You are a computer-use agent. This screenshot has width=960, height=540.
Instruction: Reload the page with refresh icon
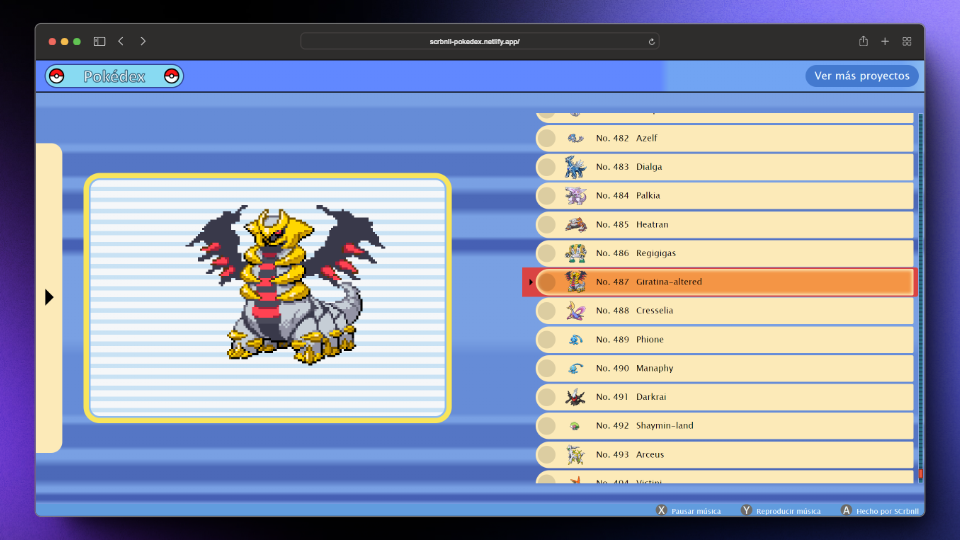[651, 42]
